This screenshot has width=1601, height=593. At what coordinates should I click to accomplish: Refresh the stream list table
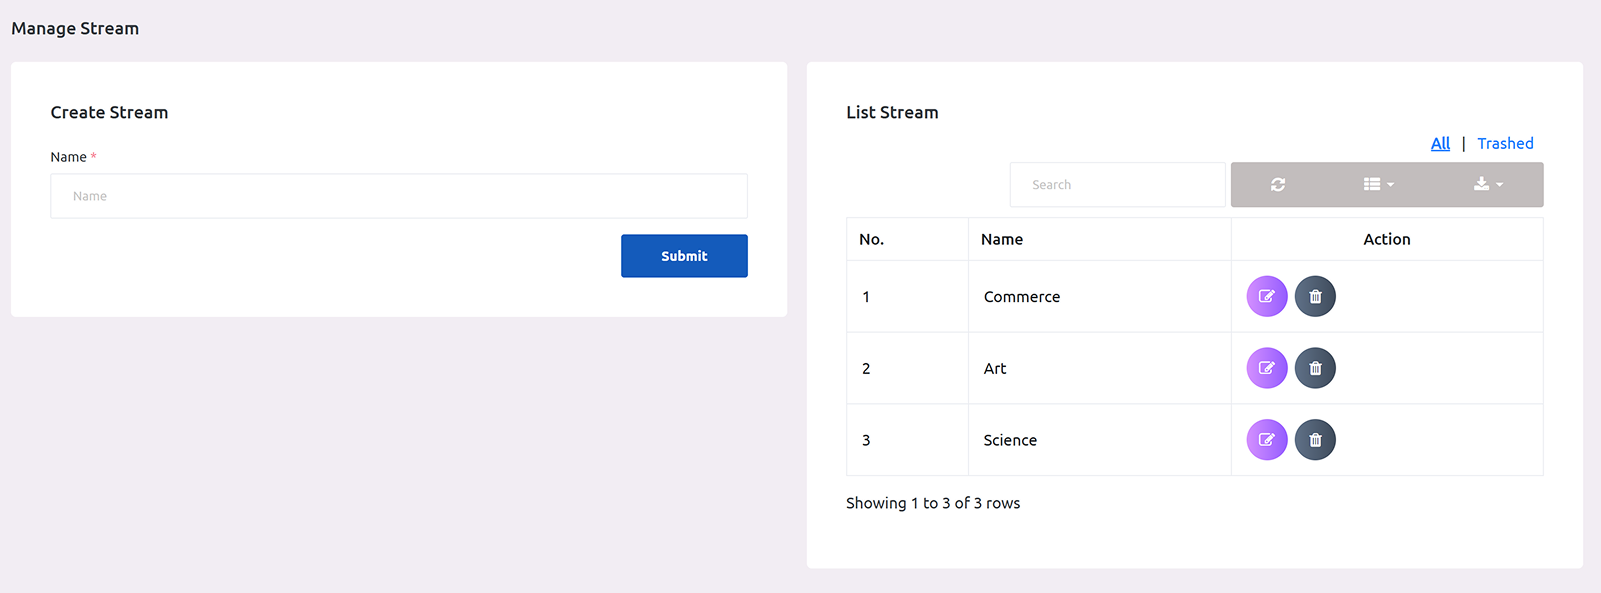(1278, 185)
